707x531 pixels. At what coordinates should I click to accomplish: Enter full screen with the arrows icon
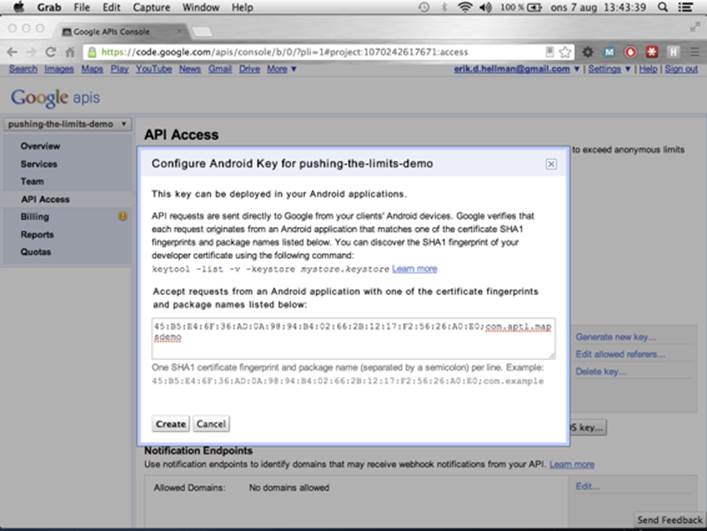click(695, 27)
